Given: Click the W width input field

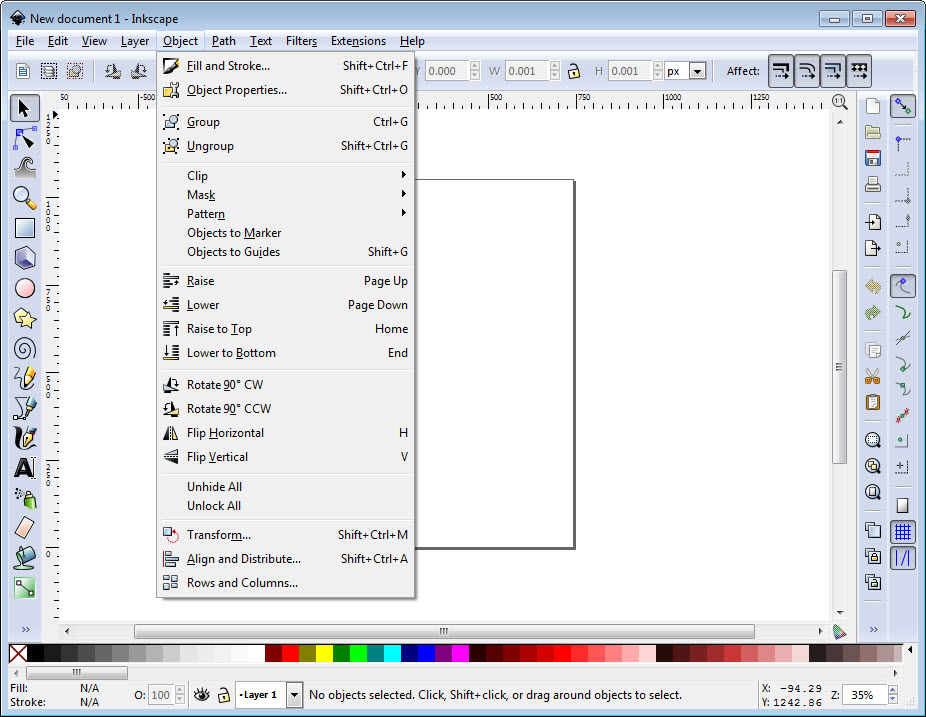Looking at the screenshot, I should pyautogui.click(x=527, y=71).
